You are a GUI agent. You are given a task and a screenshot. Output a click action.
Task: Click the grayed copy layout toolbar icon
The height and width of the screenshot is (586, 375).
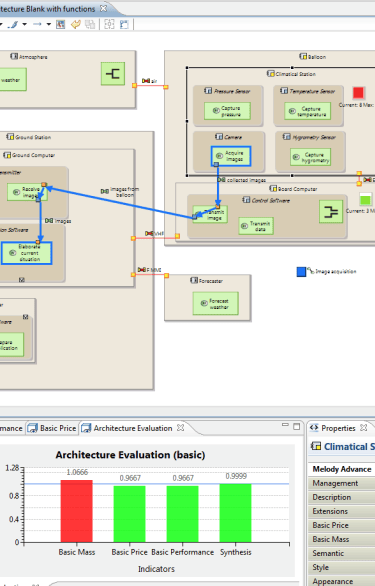90,25
